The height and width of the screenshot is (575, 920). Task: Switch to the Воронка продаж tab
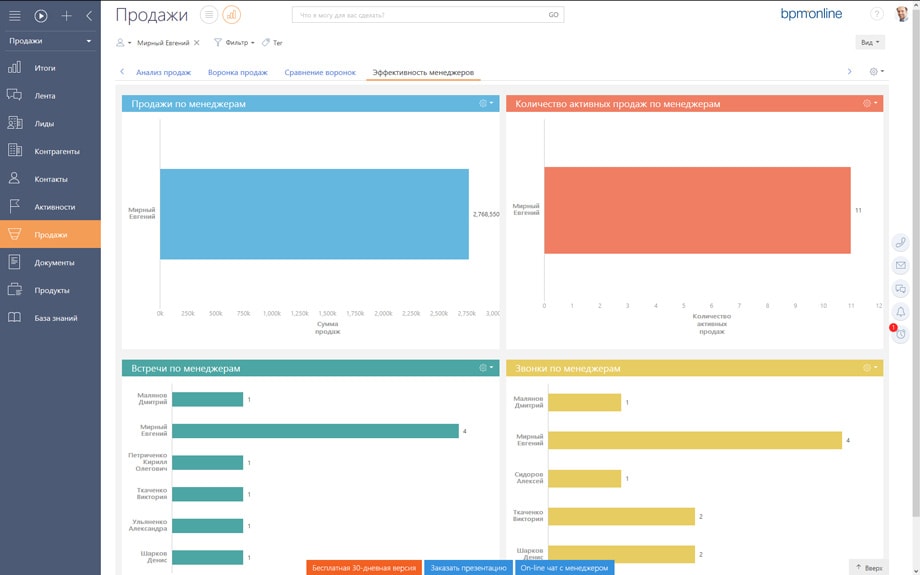pos(238,72)
